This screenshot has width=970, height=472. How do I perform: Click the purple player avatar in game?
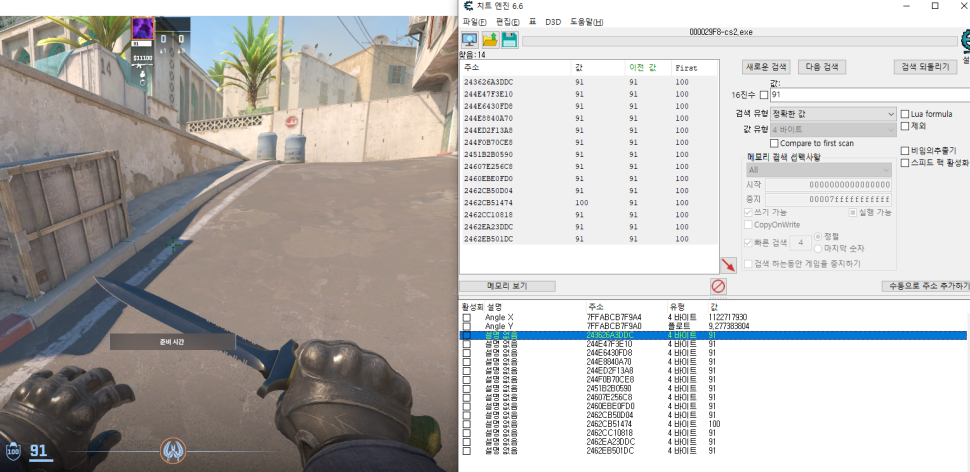point(143,28)
